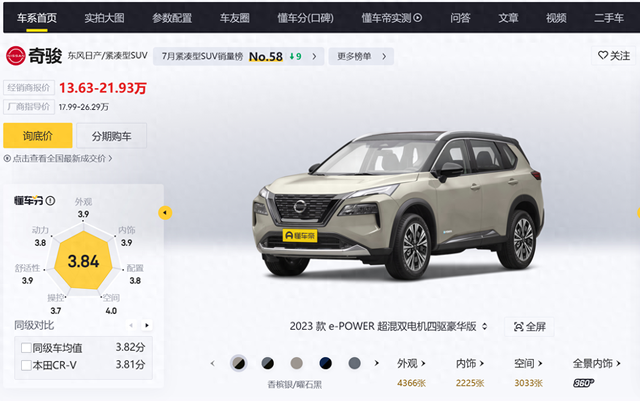Show next 同级对比 item with right arrow
This screenshot has width=640, height=401.
coord(147,325)
